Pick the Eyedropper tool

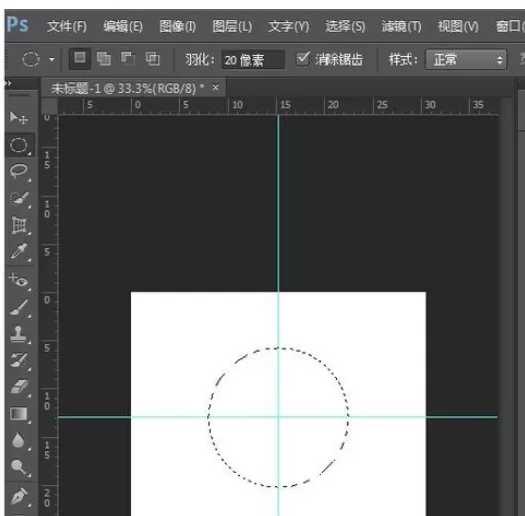(18, 251)
